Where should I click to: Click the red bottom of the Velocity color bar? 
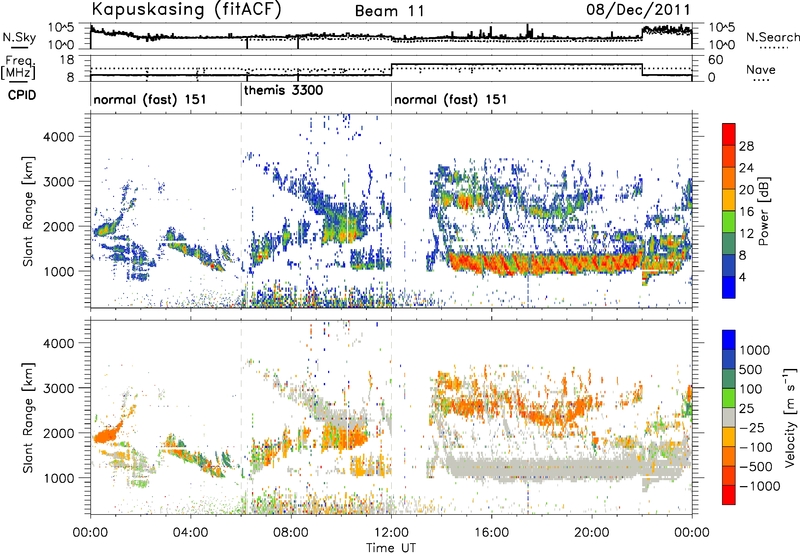(x=729, y=495)
